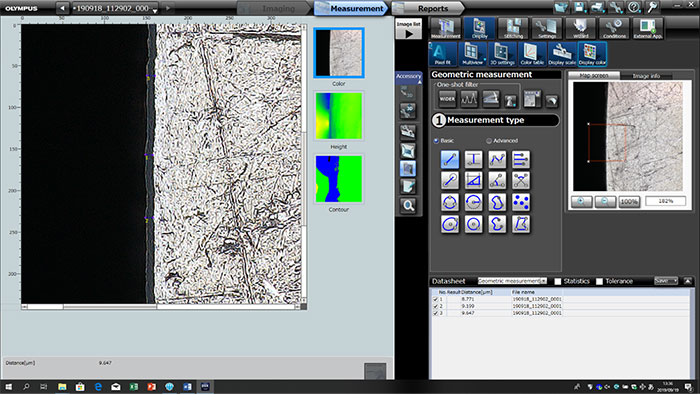The height and width of the screenshot is (394, 700).
Task: Select the Height map thumbnail
Action: (x=339, y=116)
